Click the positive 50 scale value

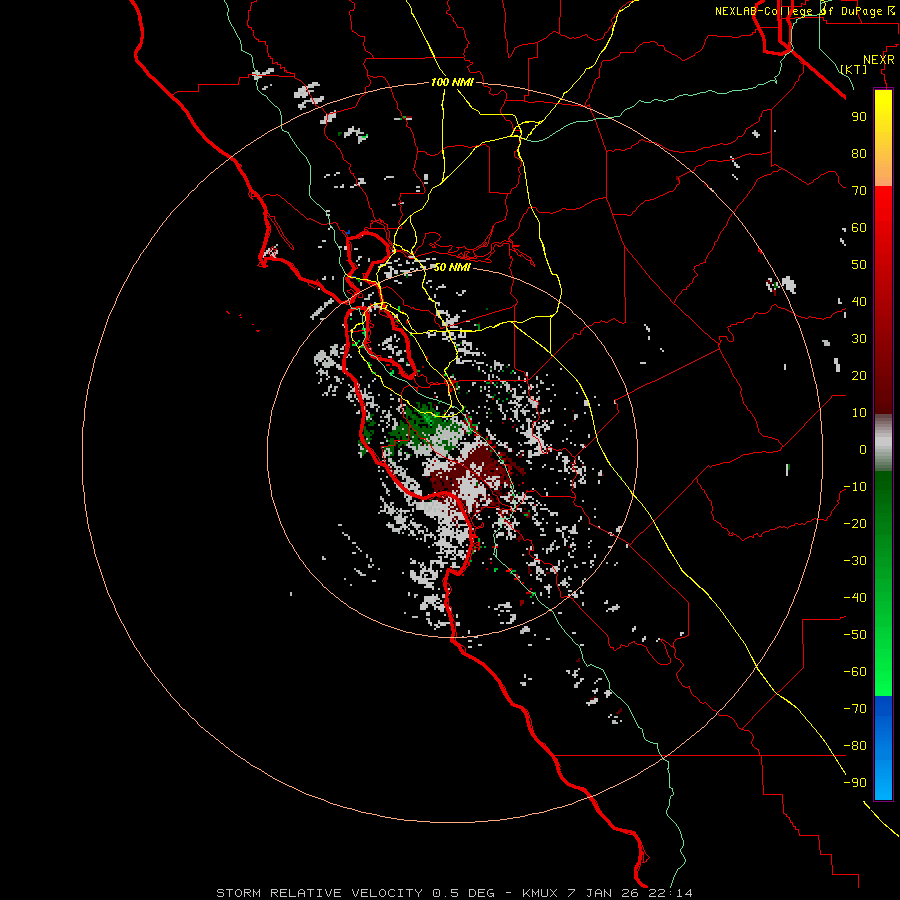point(859,265)
